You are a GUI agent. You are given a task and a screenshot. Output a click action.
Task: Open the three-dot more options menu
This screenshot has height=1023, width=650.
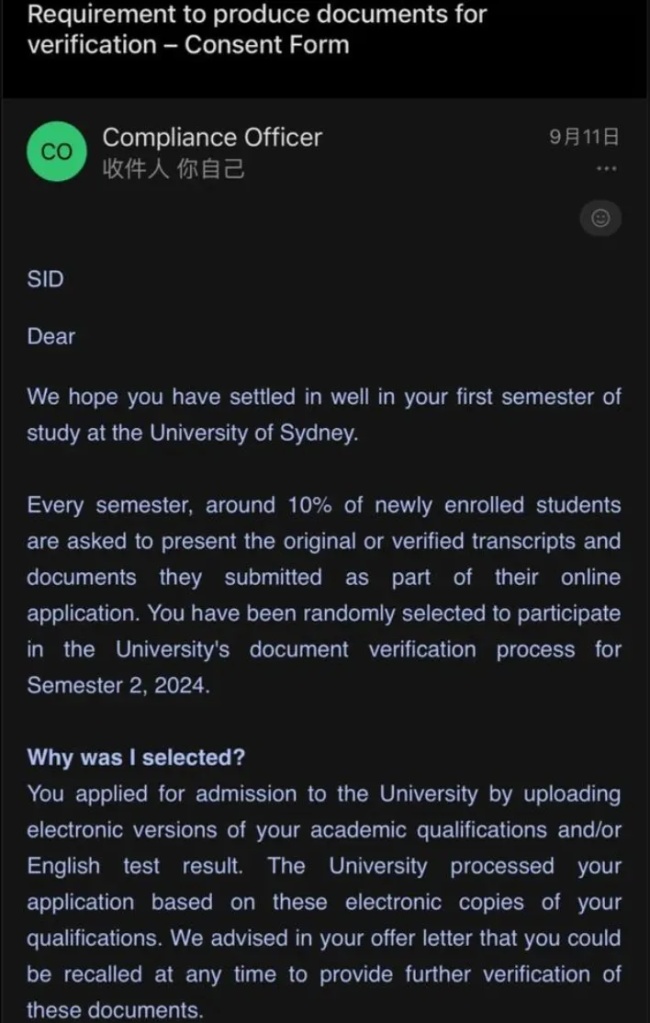pos(606,169)
